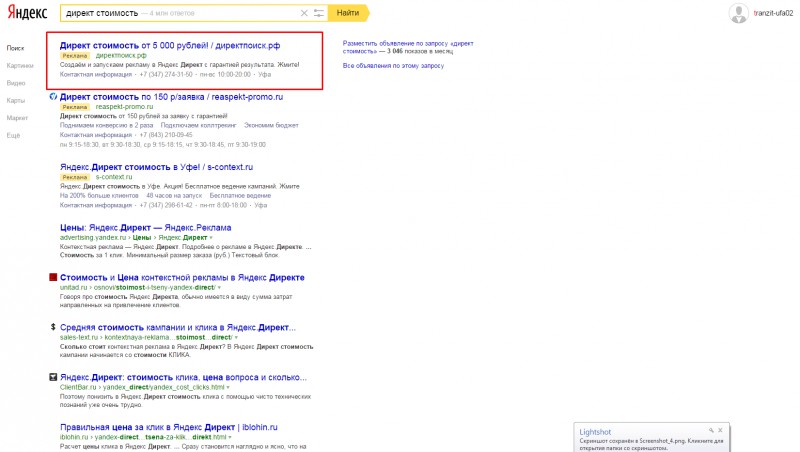Expand the iblohin.ru result arrow
Viewport: 800px width, 452px height.
point(230,437)
